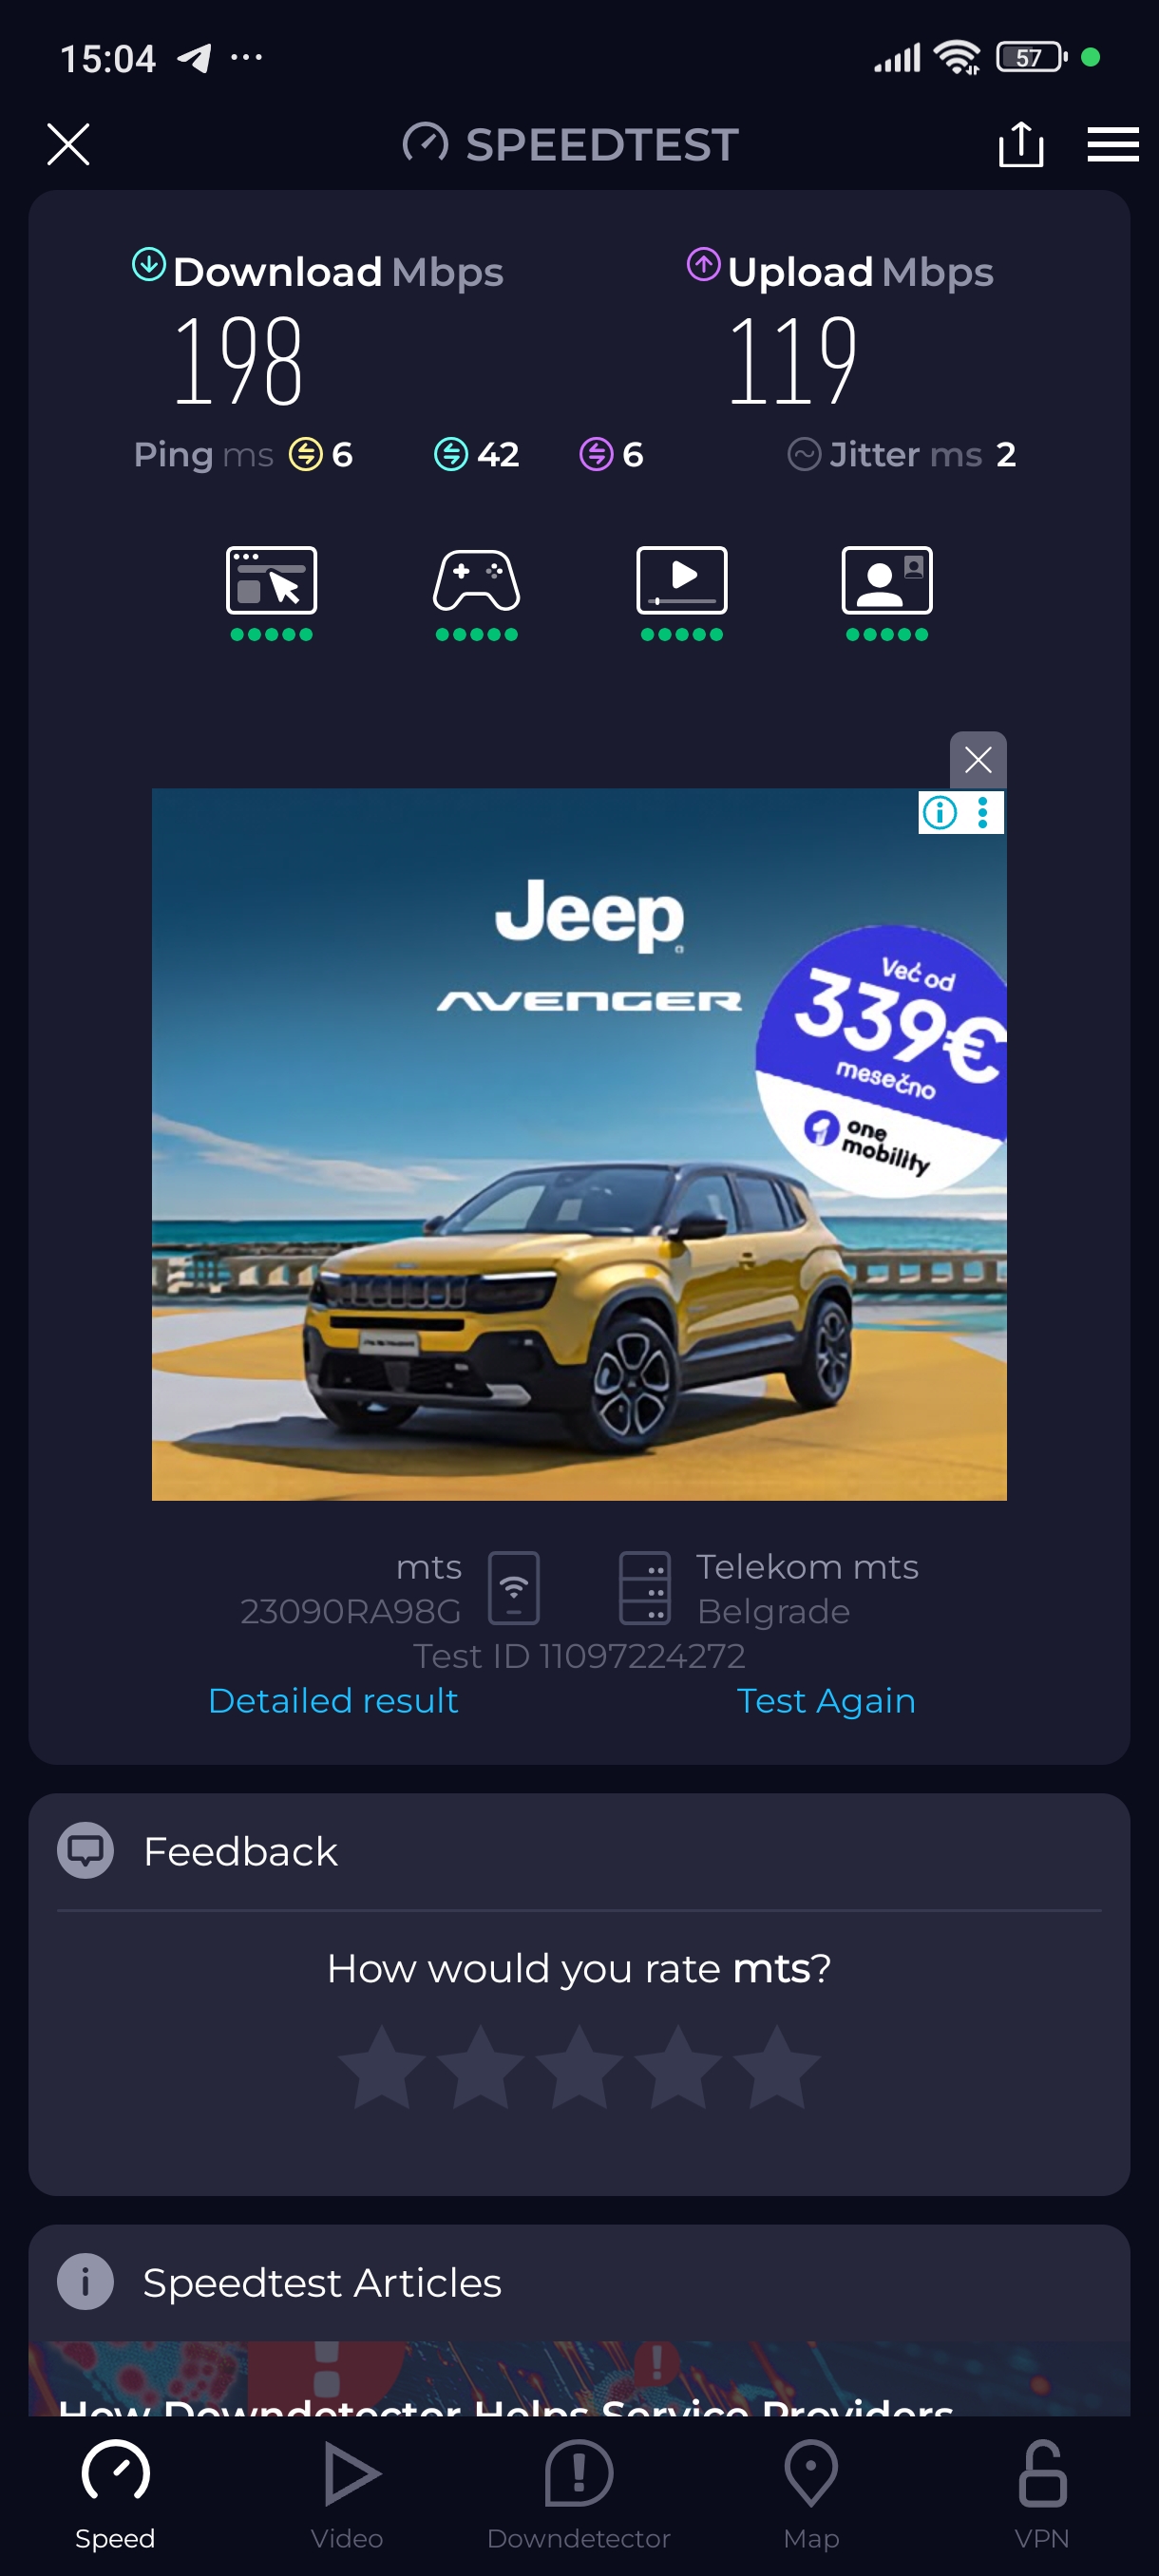Open the ad options three-dot menu
Image resolution: width=1159 pixels, height=2576 pixels.
[984, 812]
